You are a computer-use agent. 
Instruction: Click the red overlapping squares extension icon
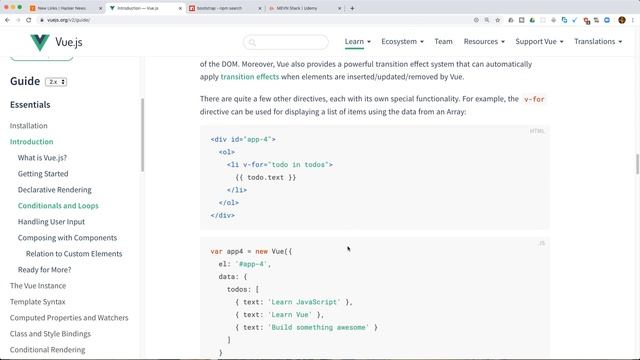587,20
